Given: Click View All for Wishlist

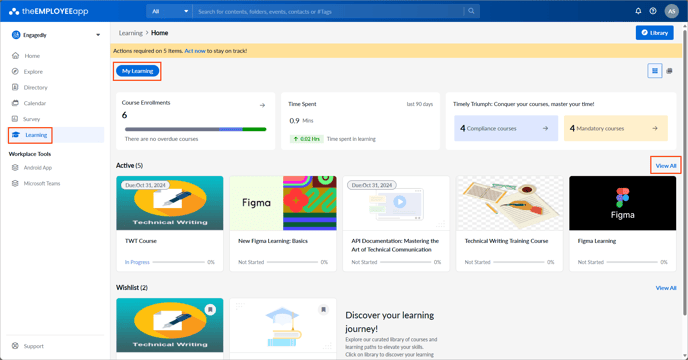Looking at the screenshot, I should (666, 288).
